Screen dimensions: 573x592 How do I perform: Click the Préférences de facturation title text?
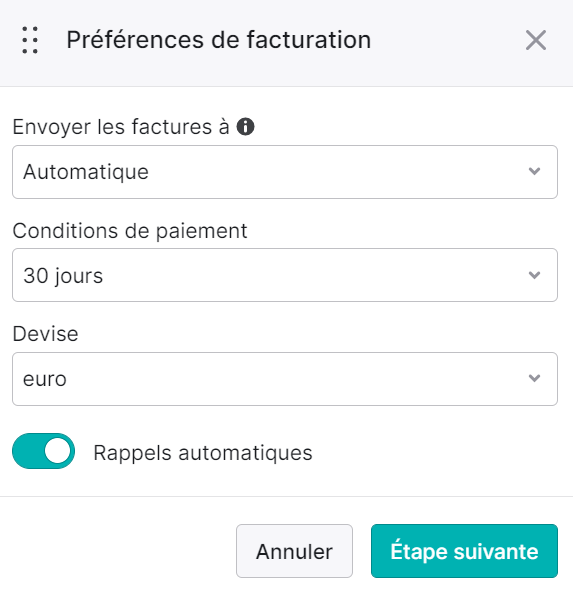tap(219, 40)
